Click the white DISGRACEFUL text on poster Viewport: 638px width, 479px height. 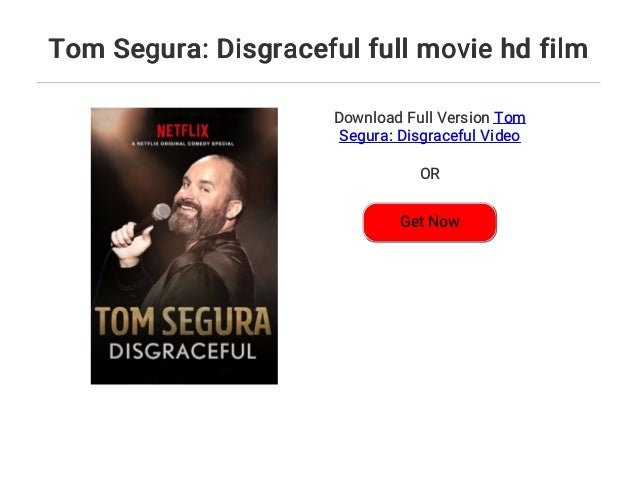click(x=183, y=352)
